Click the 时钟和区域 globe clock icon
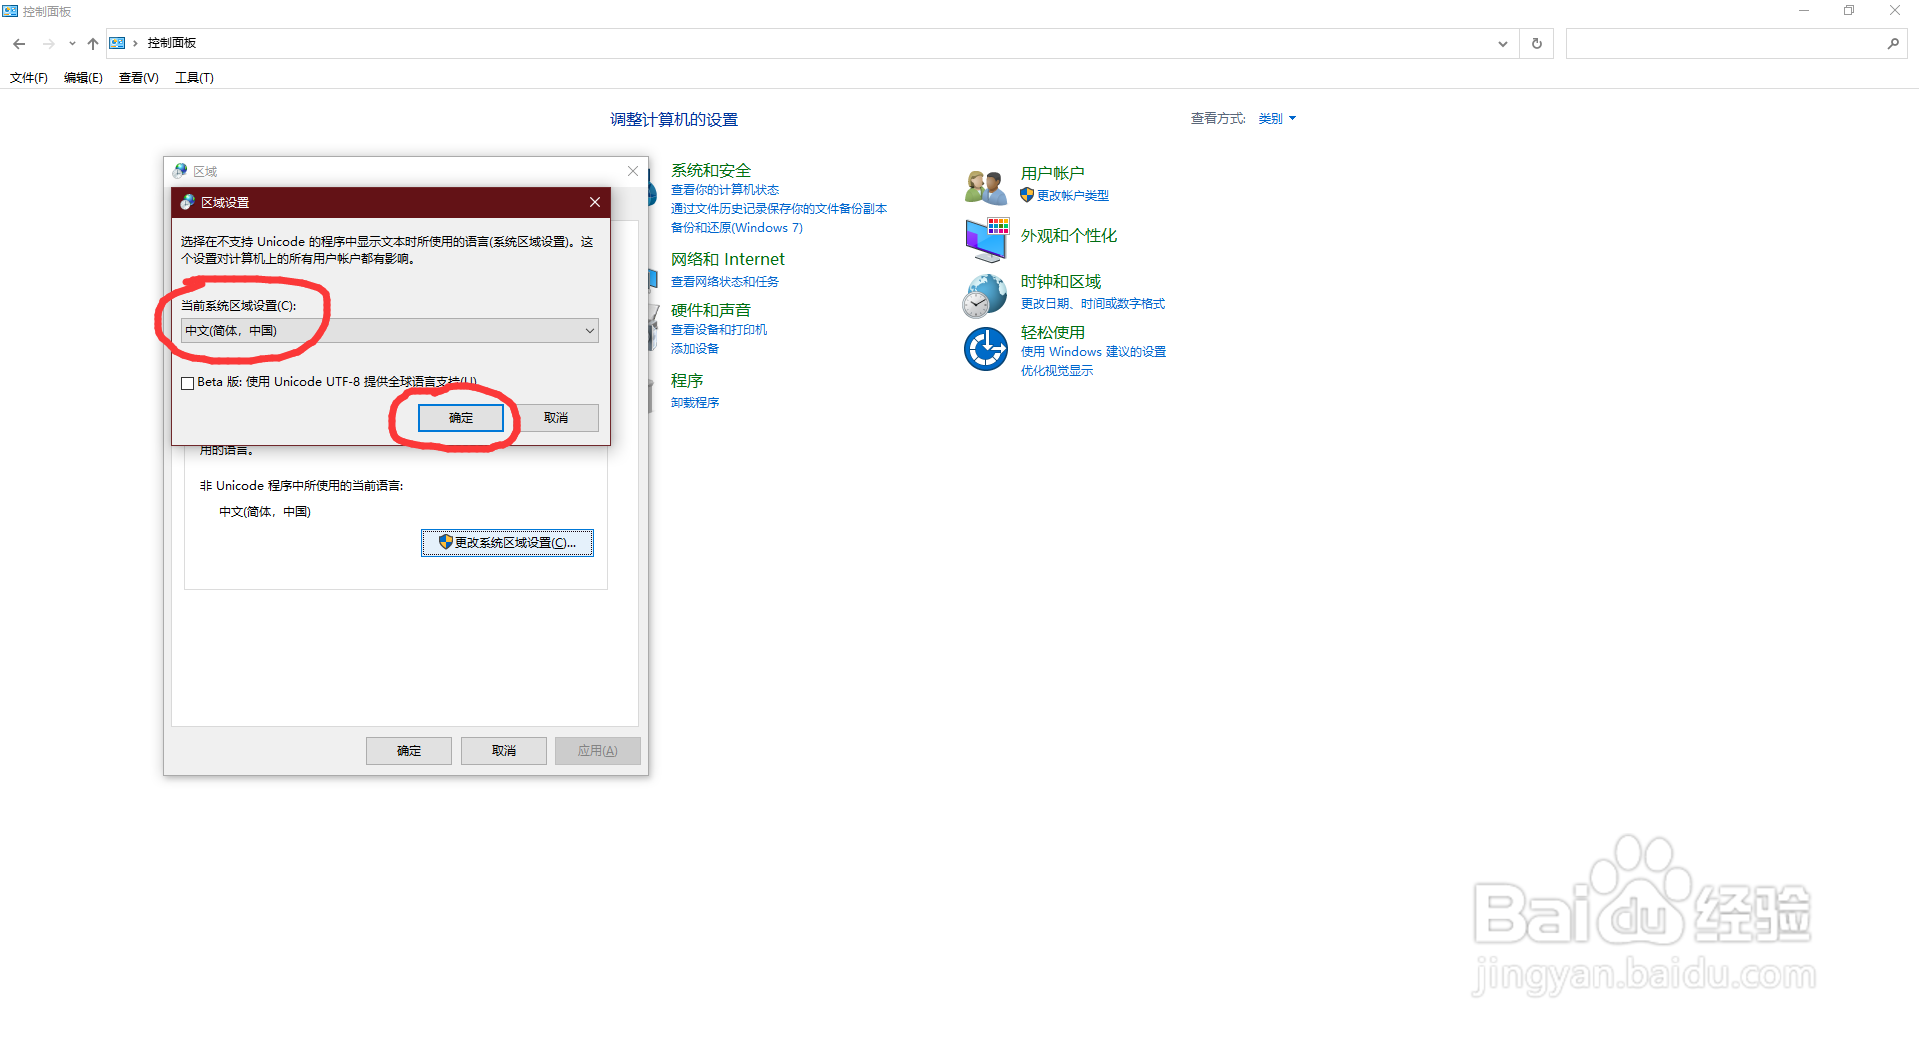Viewport: 1919px width, 1039px height. pyautogui.click(x=985, y=296)
